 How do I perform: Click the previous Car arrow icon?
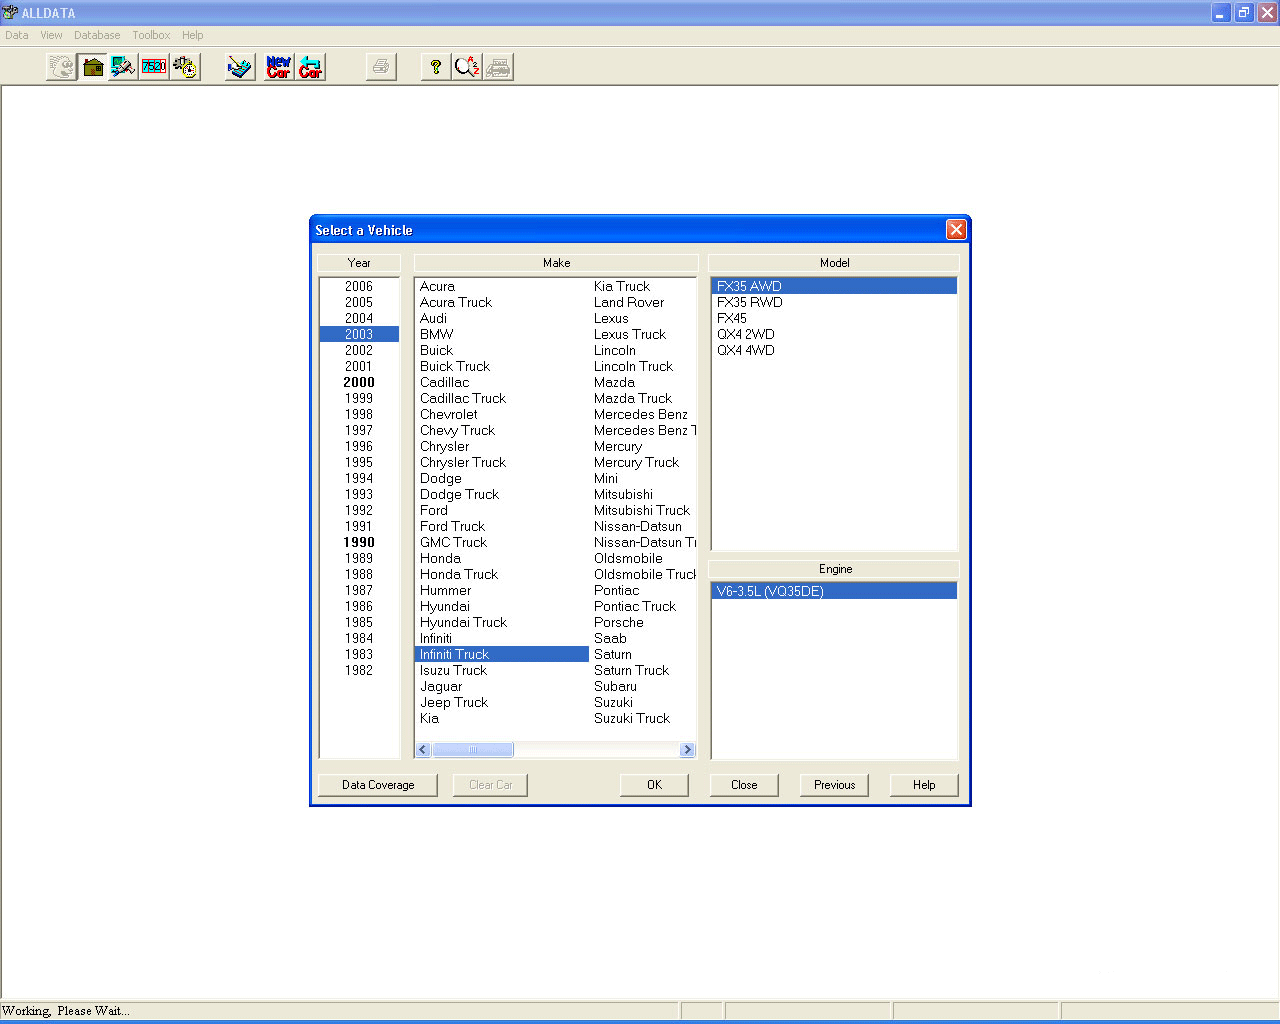[x=311, y=67]
